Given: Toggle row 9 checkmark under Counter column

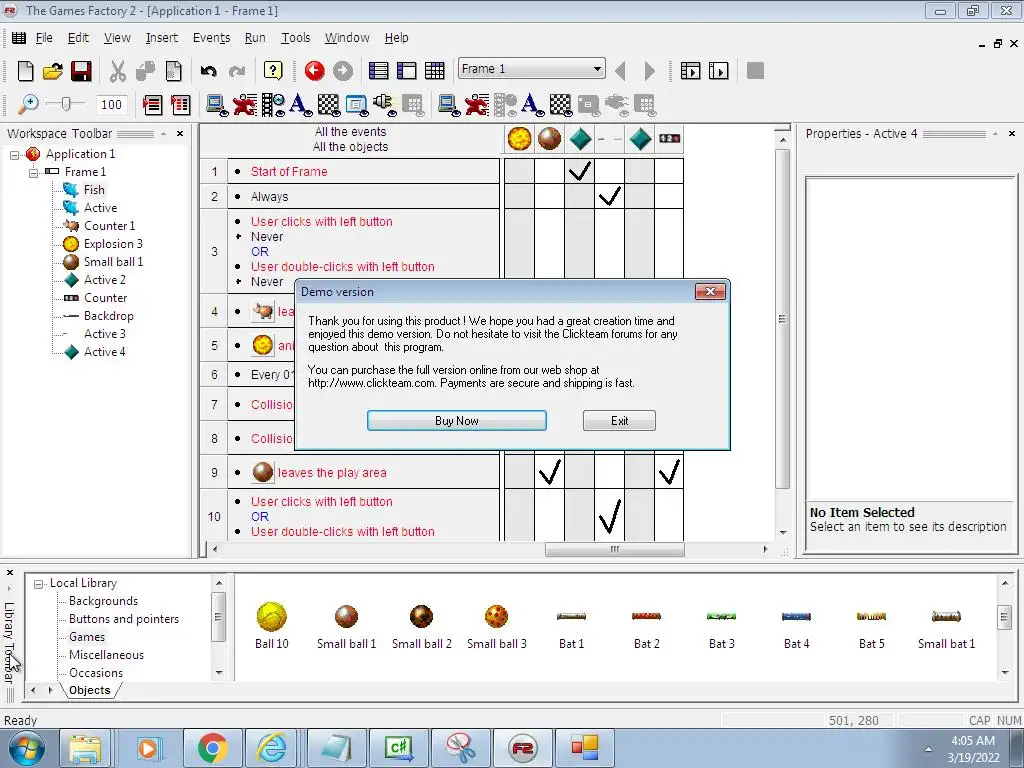Looking at the screenshot, I should (669, 472).
